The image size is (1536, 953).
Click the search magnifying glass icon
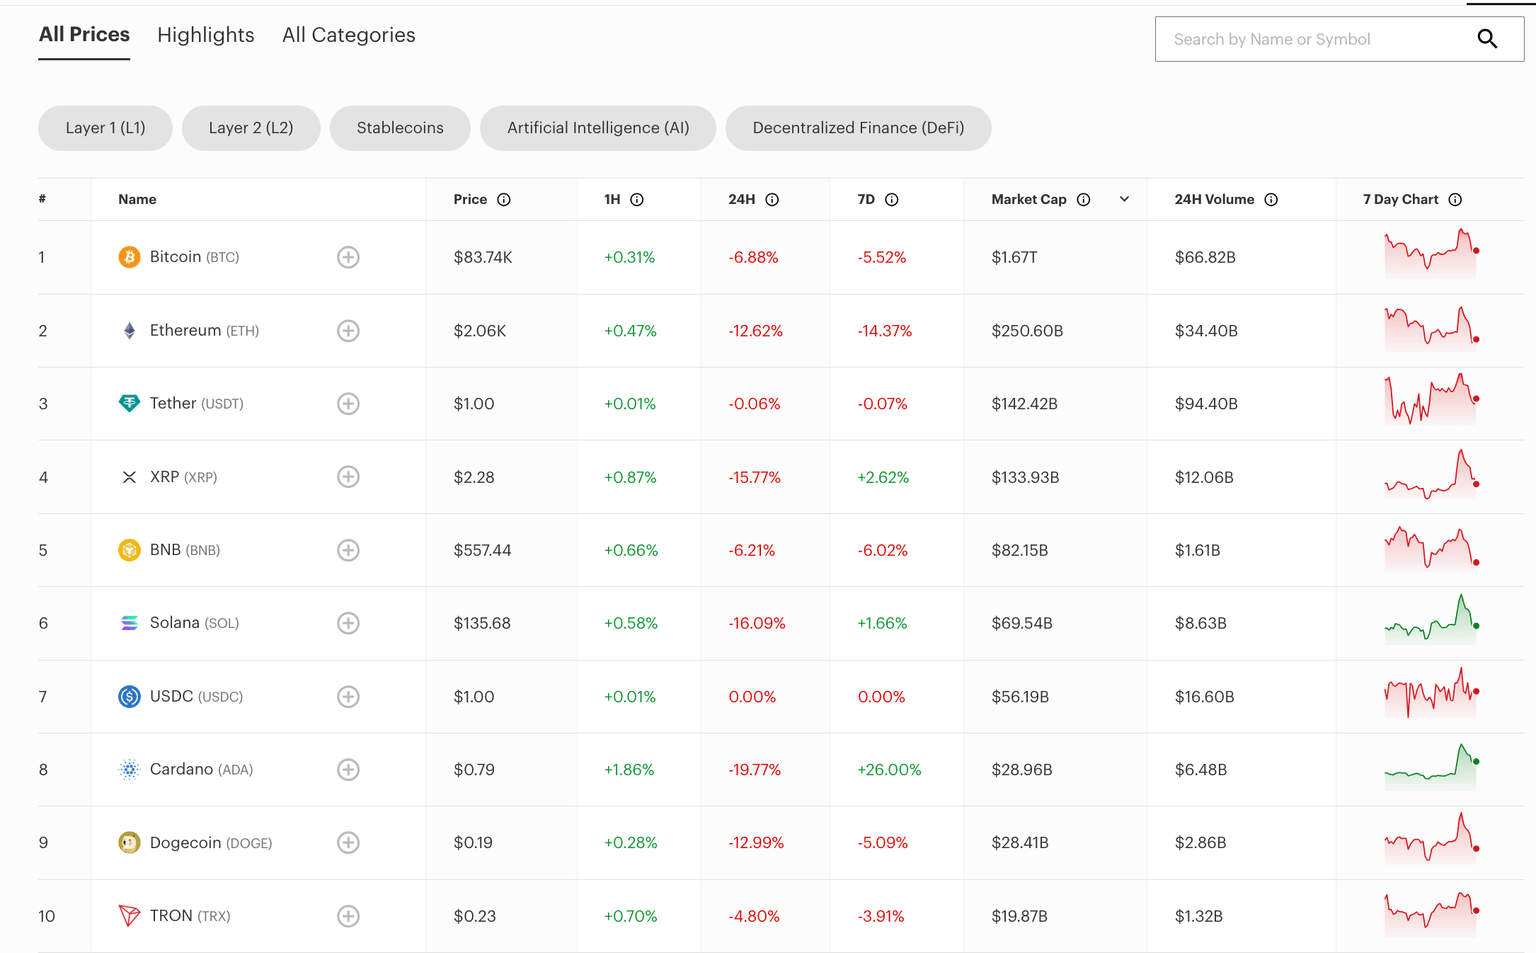1487,39
